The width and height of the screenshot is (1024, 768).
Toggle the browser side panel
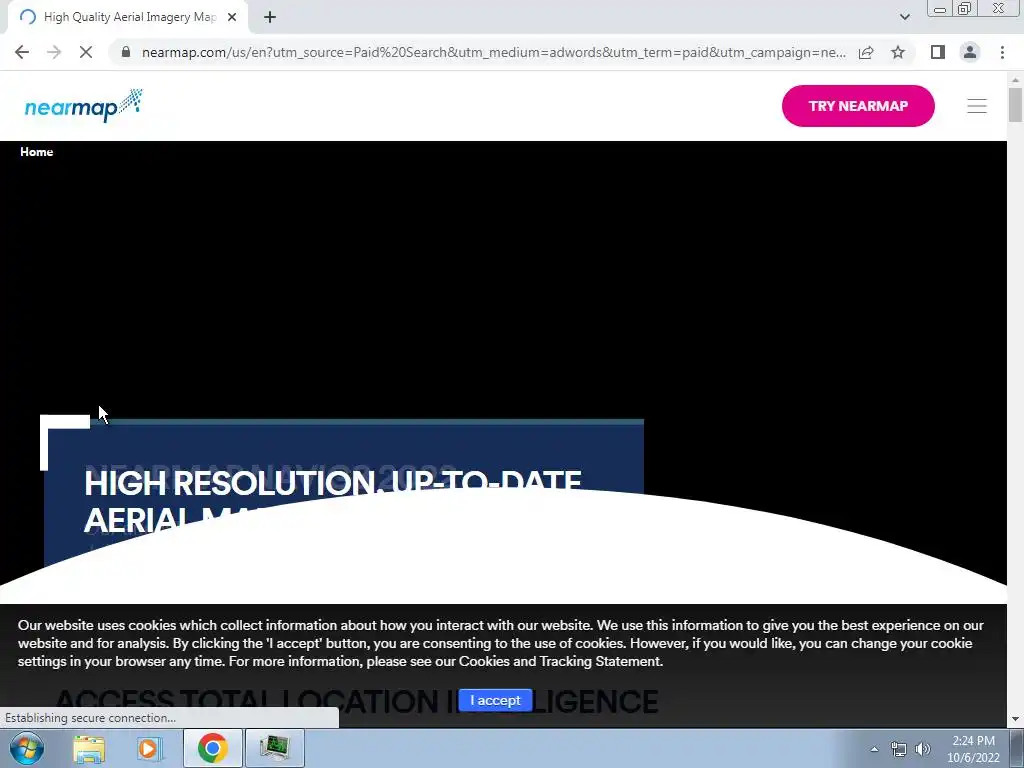coord(938,52)
